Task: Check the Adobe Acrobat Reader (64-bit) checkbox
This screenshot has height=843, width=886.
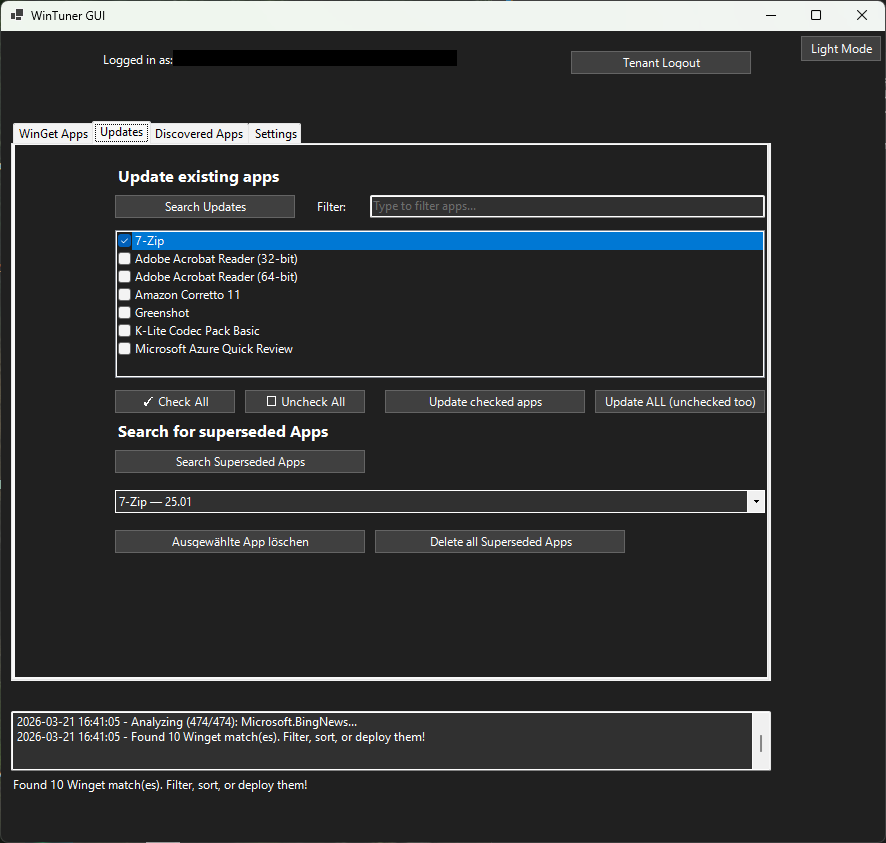Action: click(x=125, y=277)
